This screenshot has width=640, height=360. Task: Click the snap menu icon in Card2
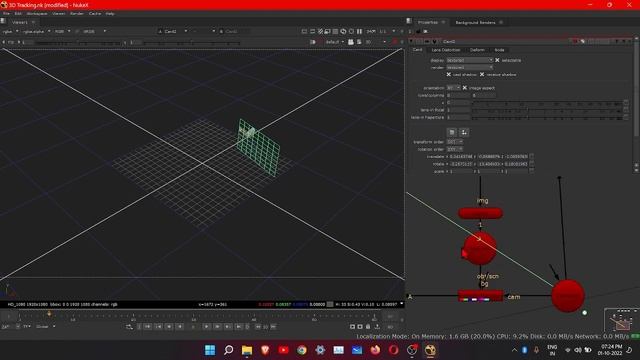coord(464,132)
